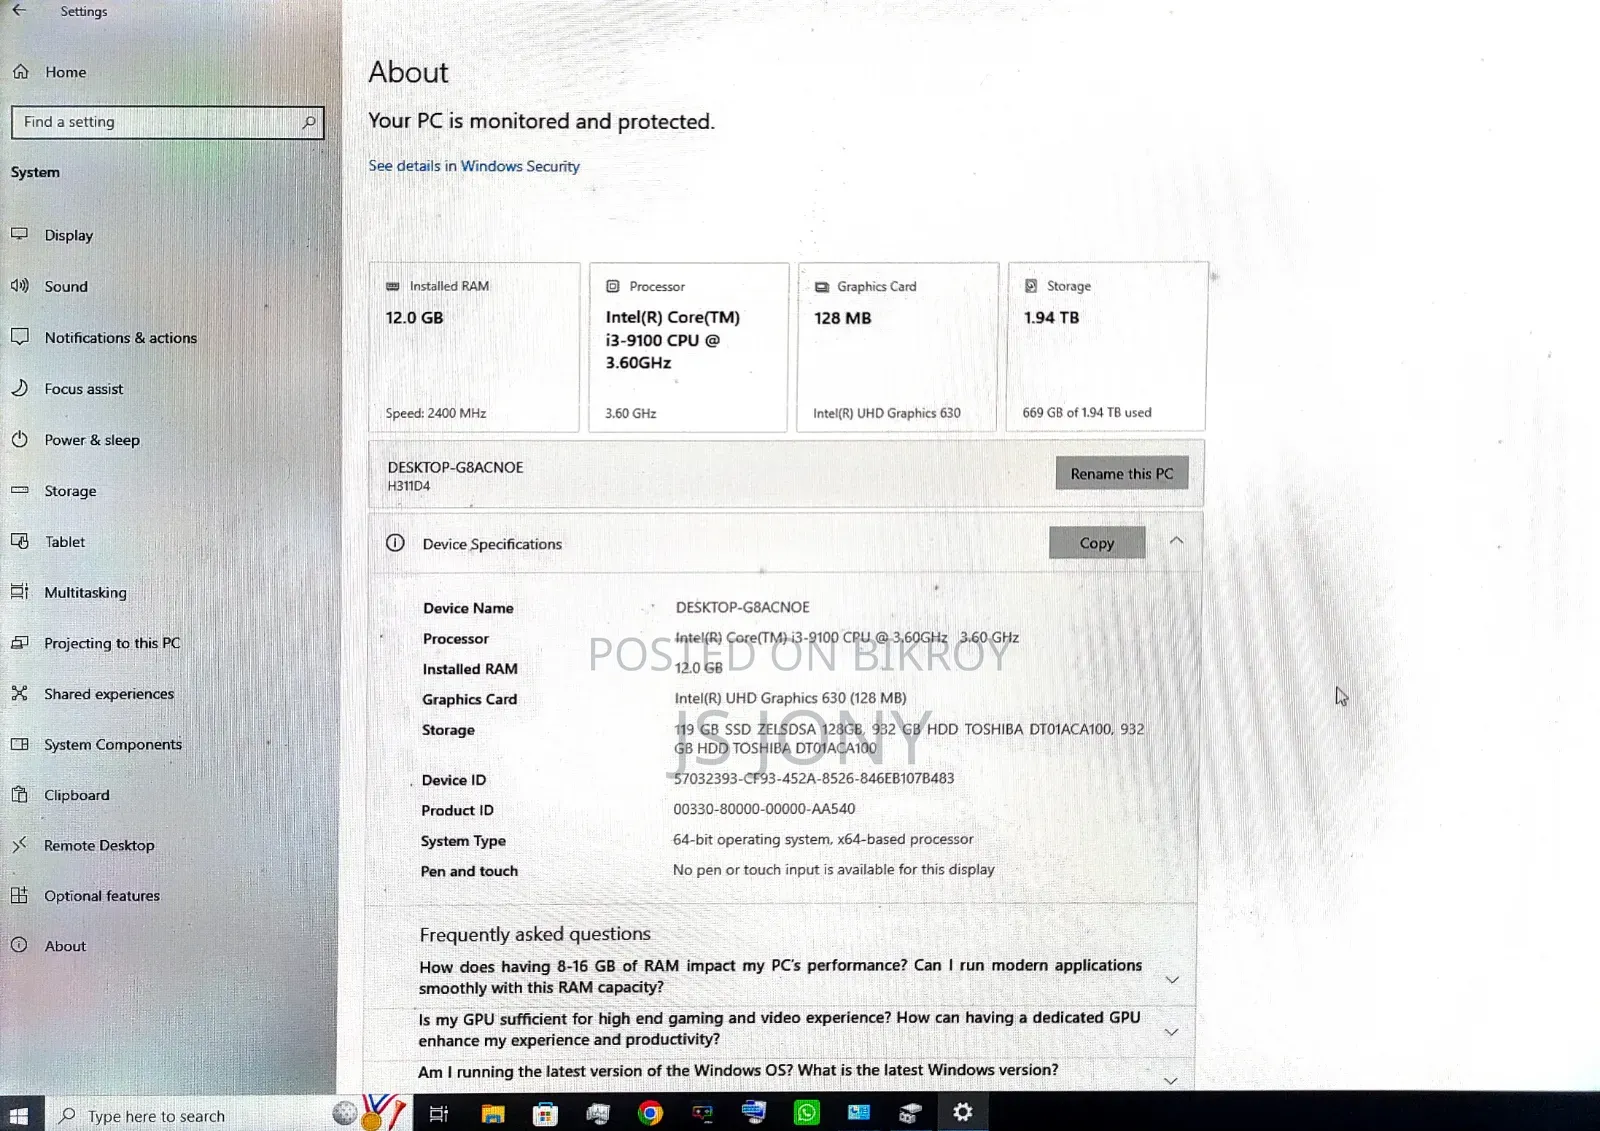This screenshot has width=1600, height=1131.
Task: Select Product ID 00330-80000-00000-AA540 text
Action: pyautogui.click(x=764, y=809)
